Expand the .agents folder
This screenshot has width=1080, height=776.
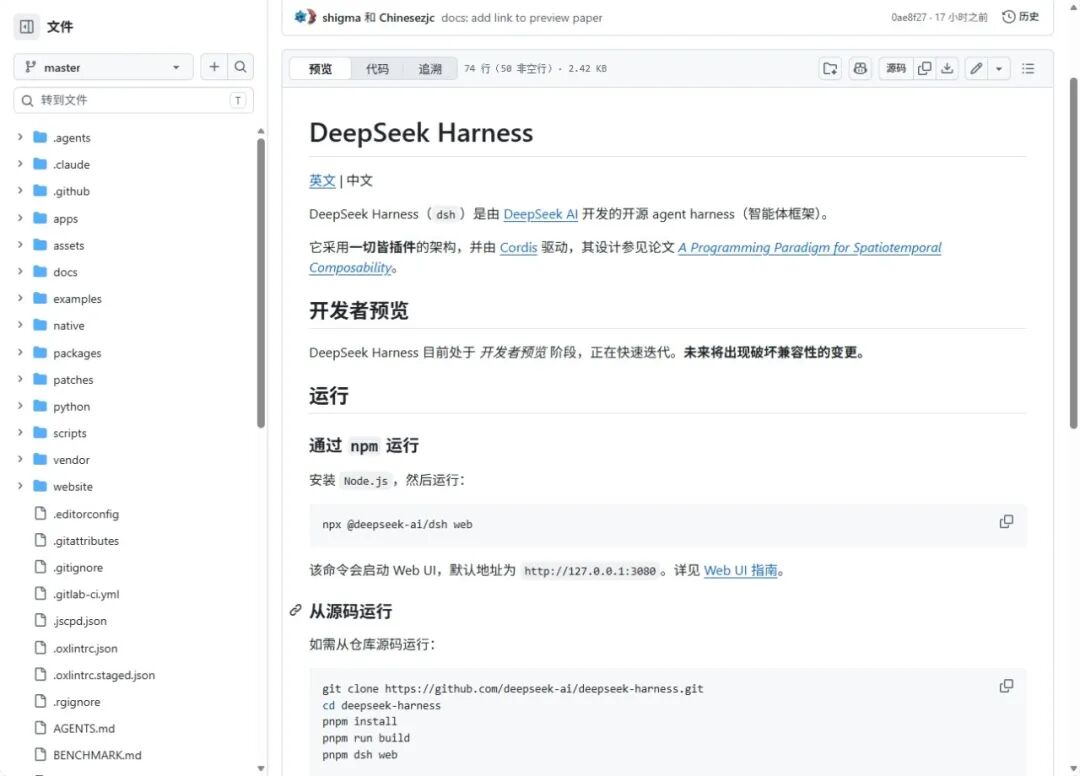[20, 137]
